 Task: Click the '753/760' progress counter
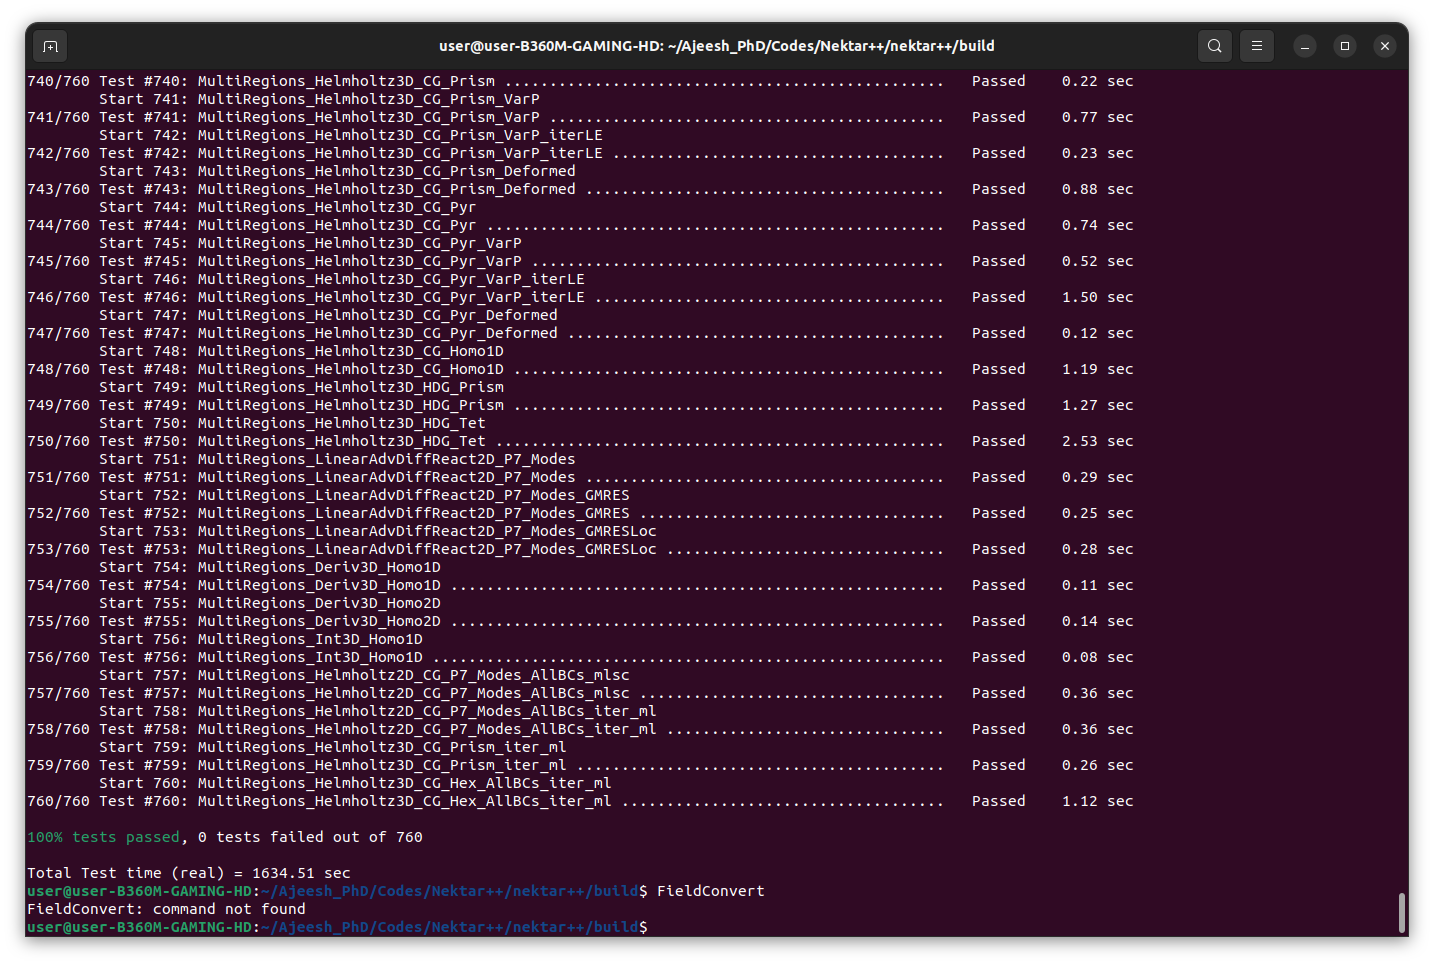point(58,549)
